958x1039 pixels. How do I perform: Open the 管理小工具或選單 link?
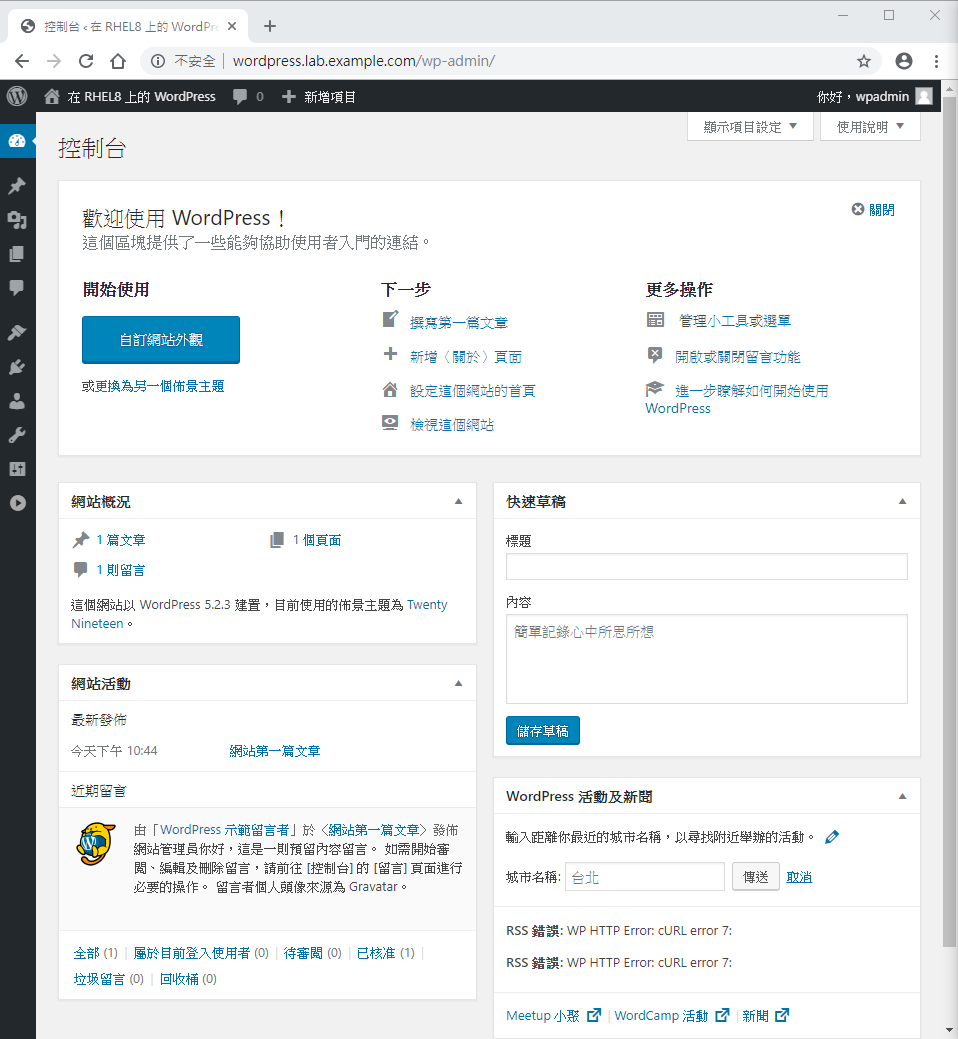(735, 321)
